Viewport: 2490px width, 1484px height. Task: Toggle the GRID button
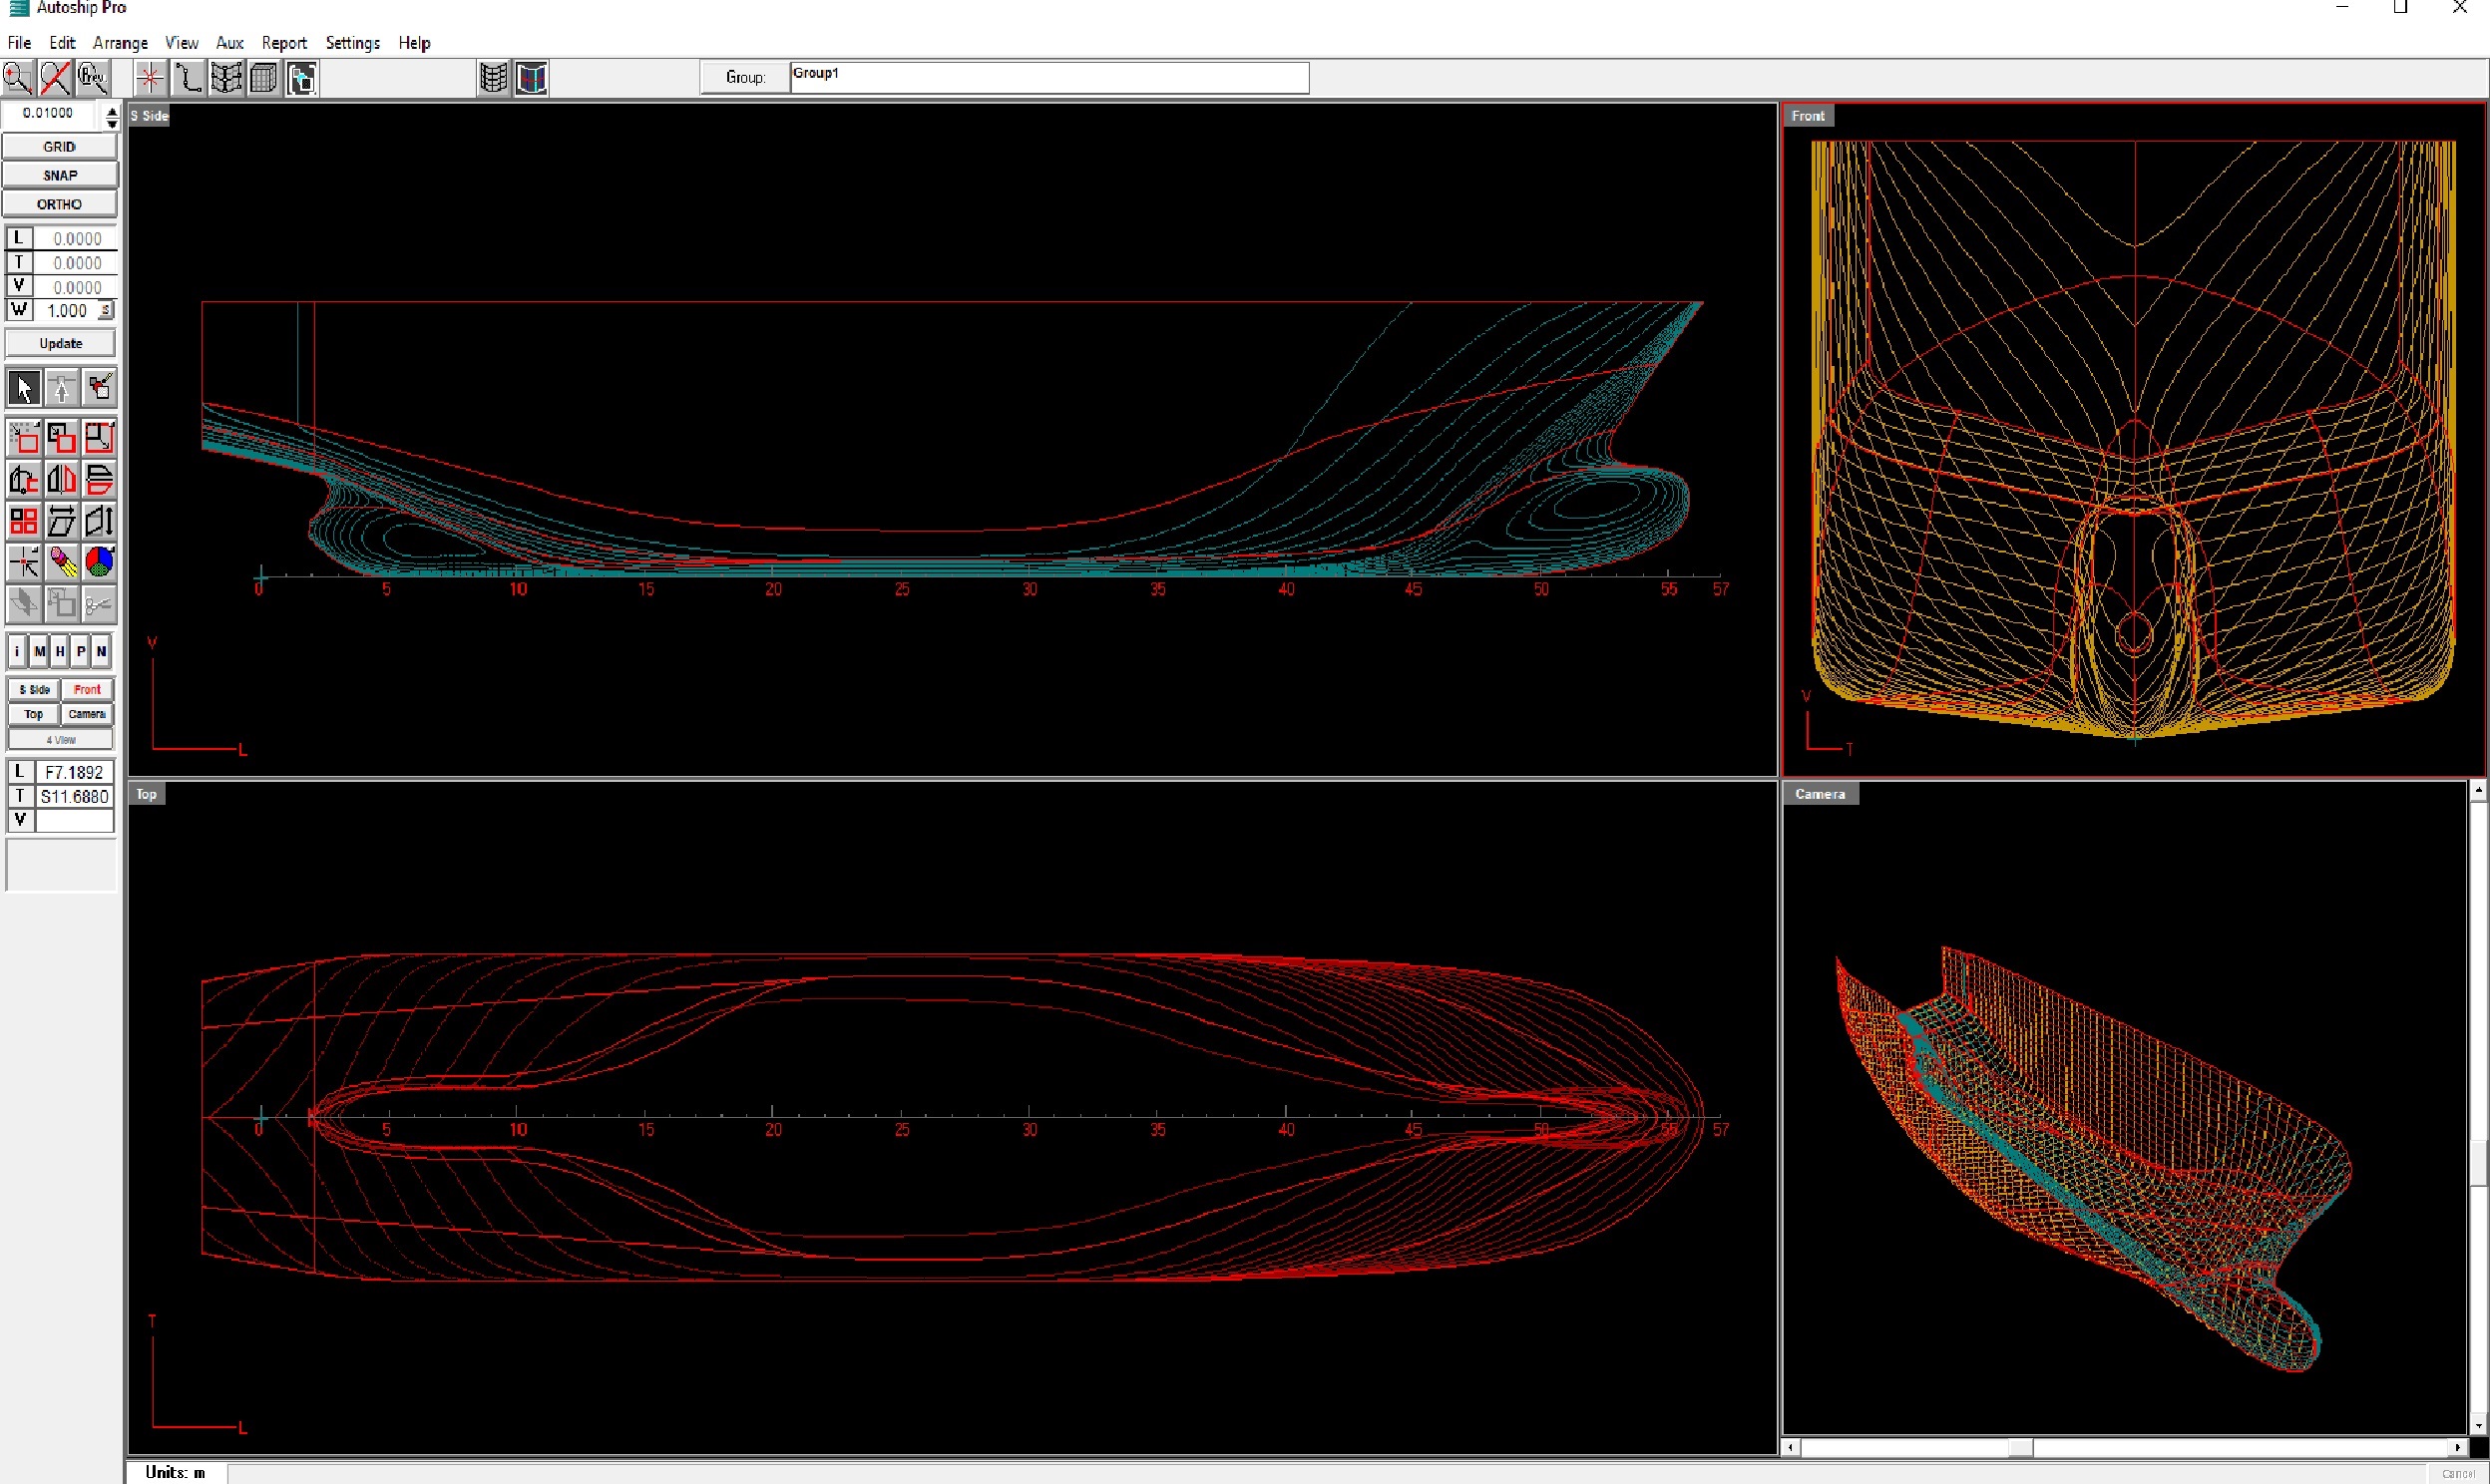(x=60, y=147)
